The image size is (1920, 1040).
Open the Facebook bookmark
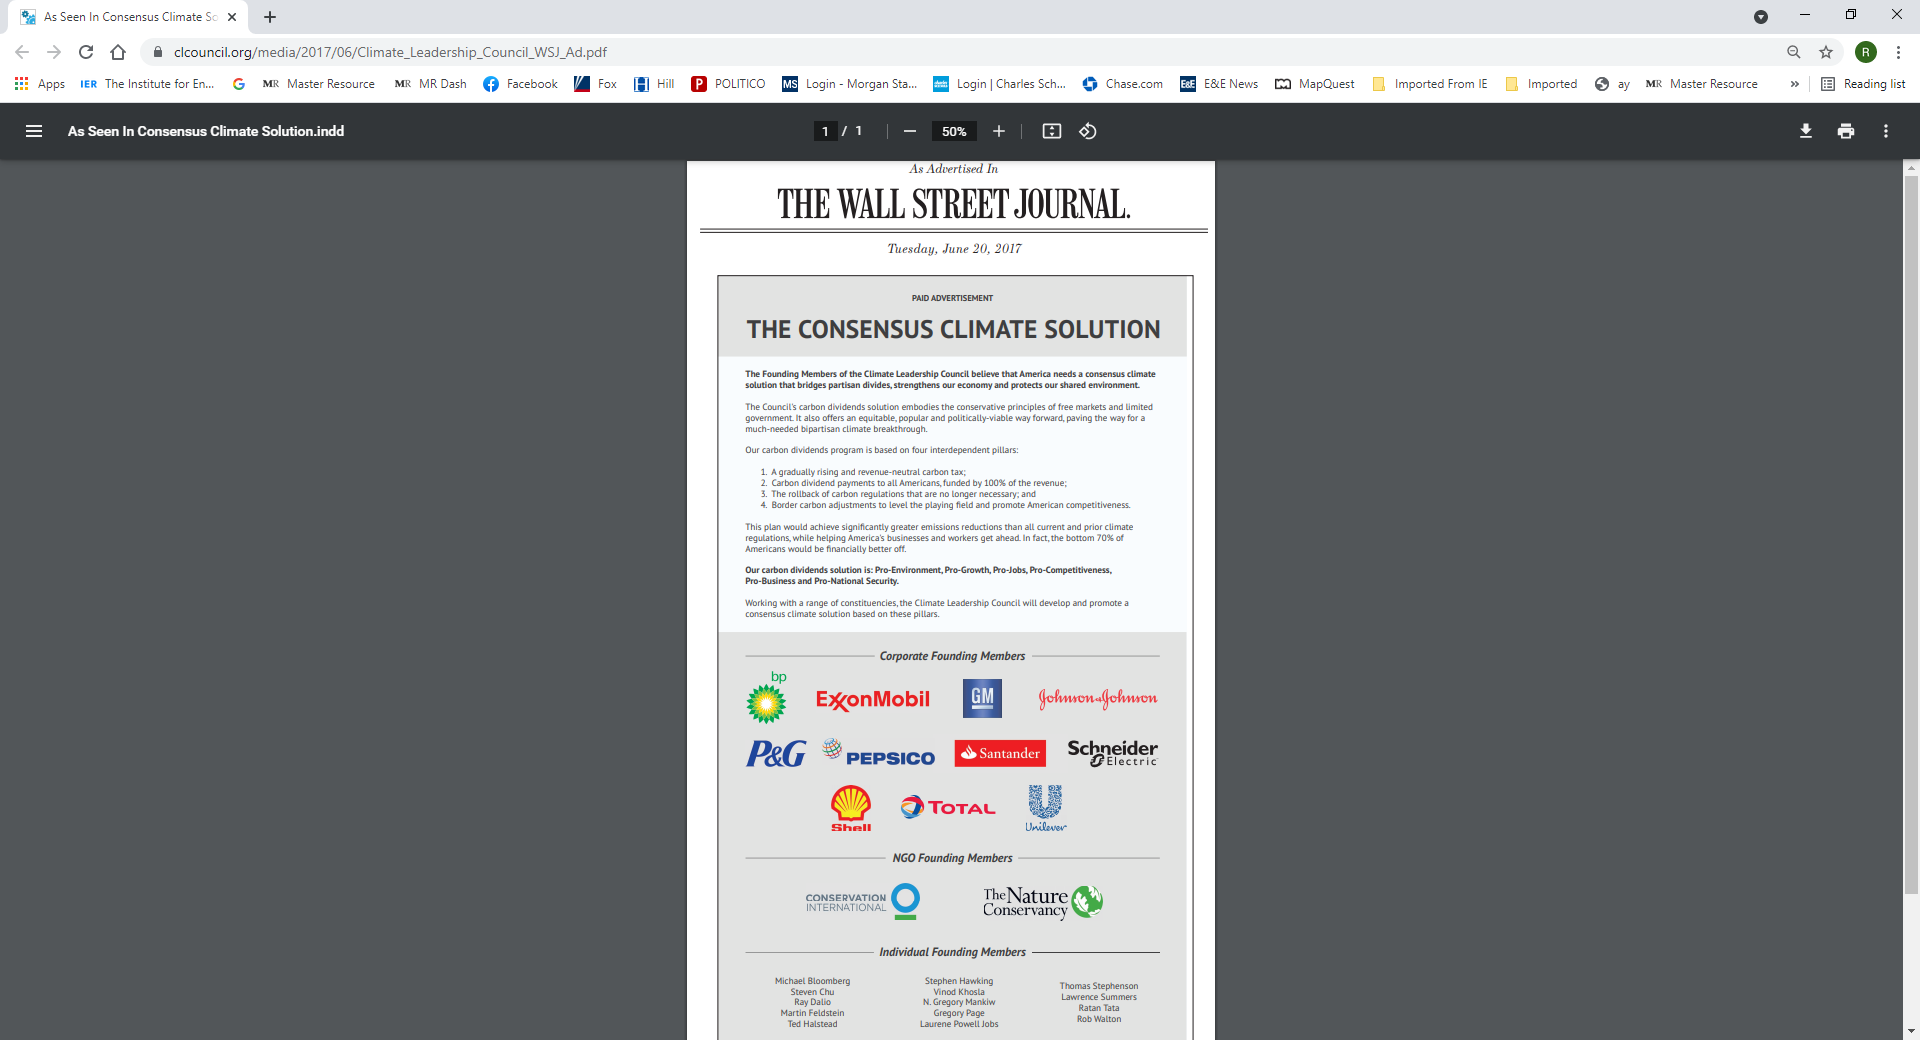point(520,84)
